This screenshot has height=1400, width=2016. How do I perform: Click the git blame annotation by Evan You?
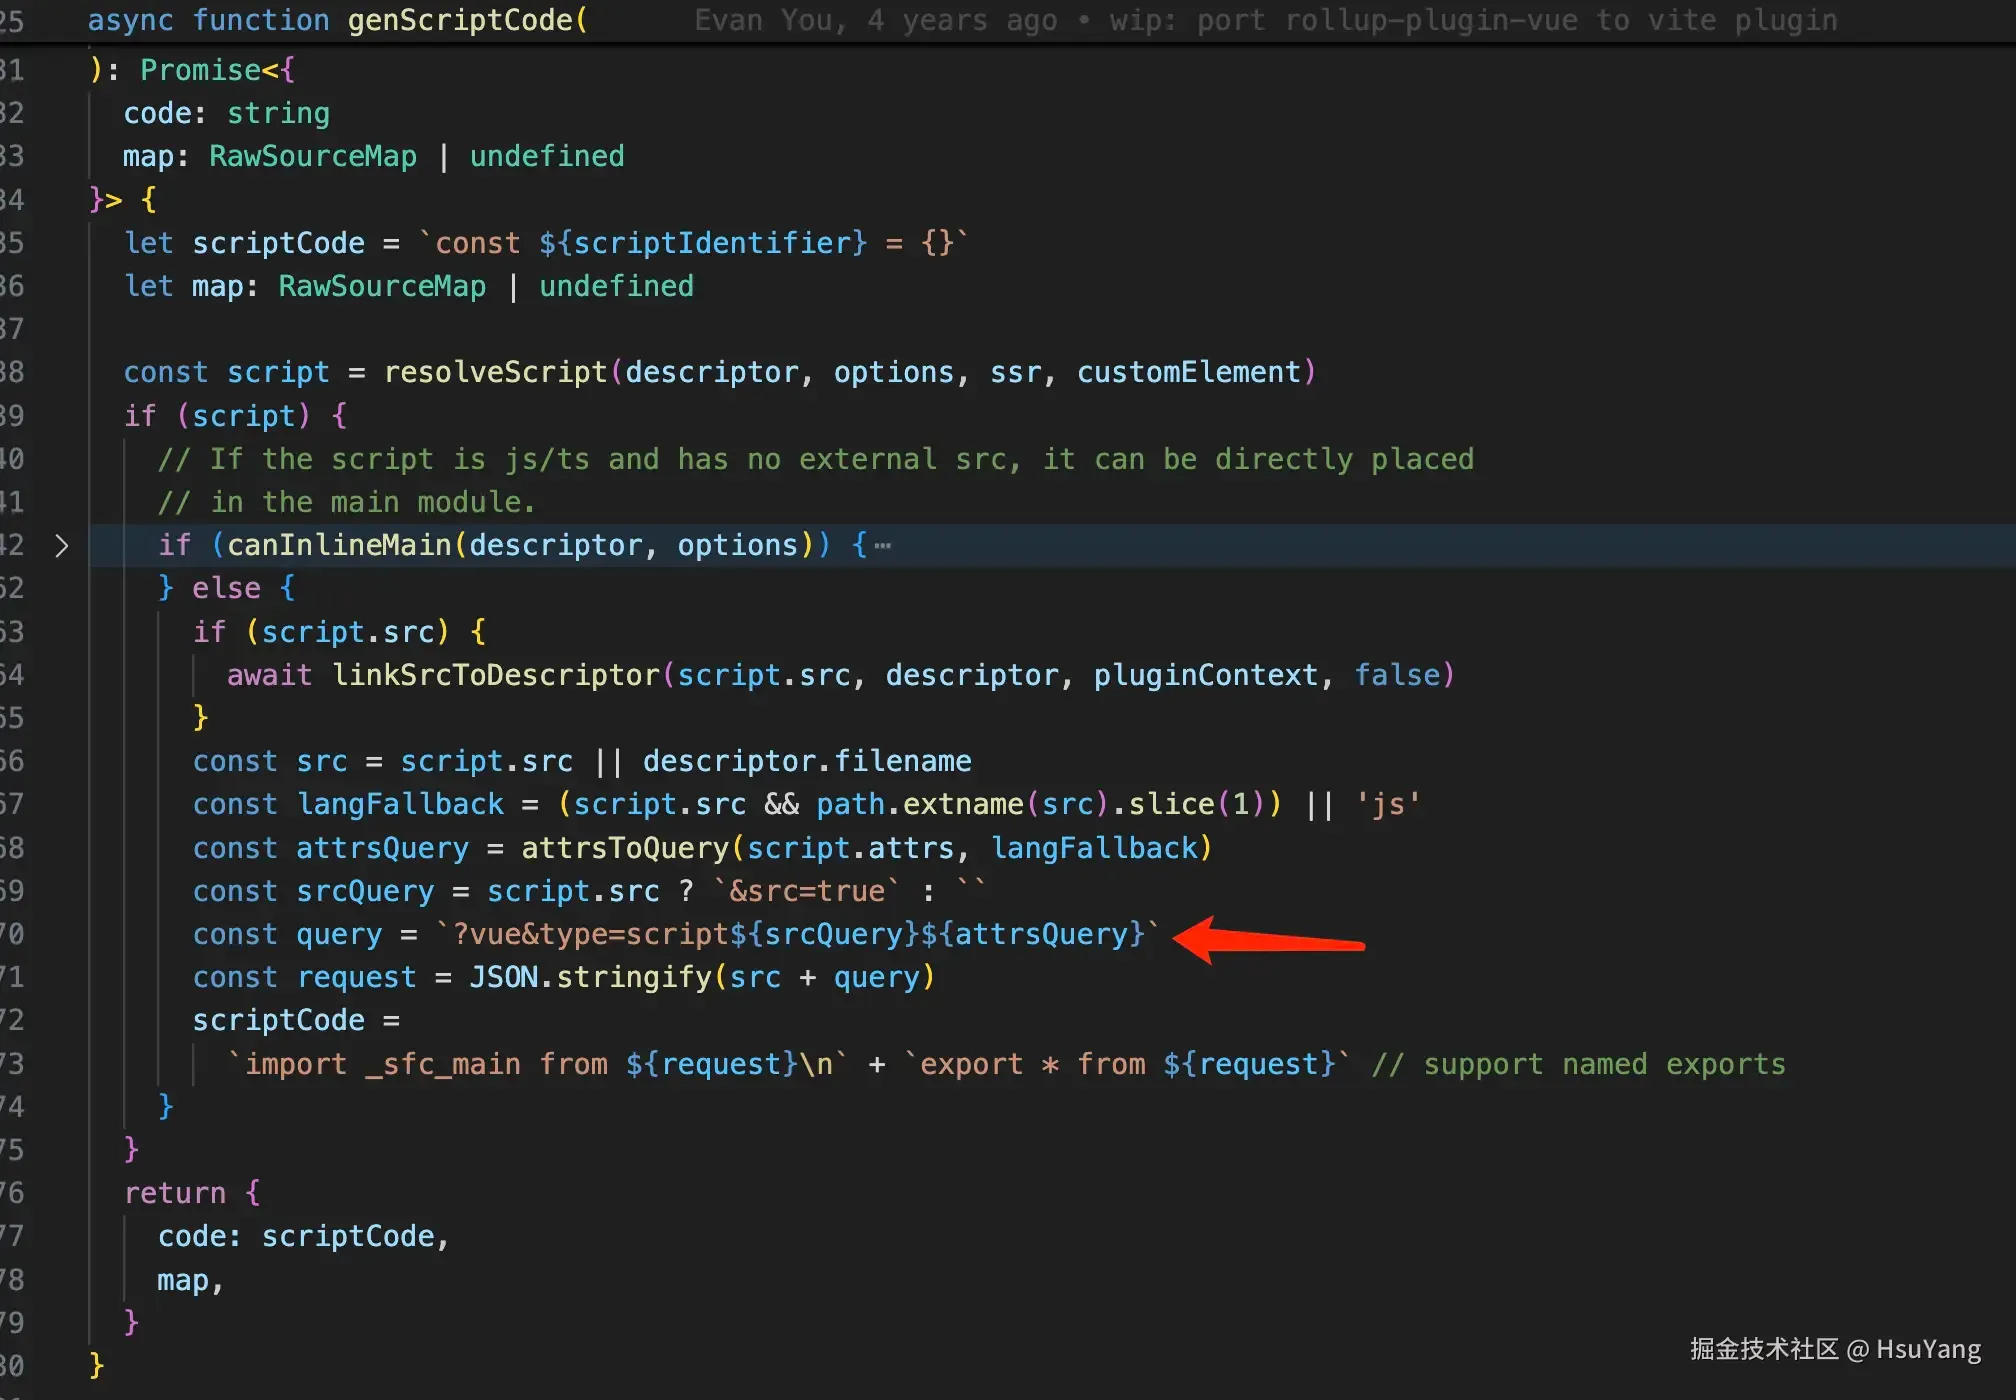coord(1265,20)
